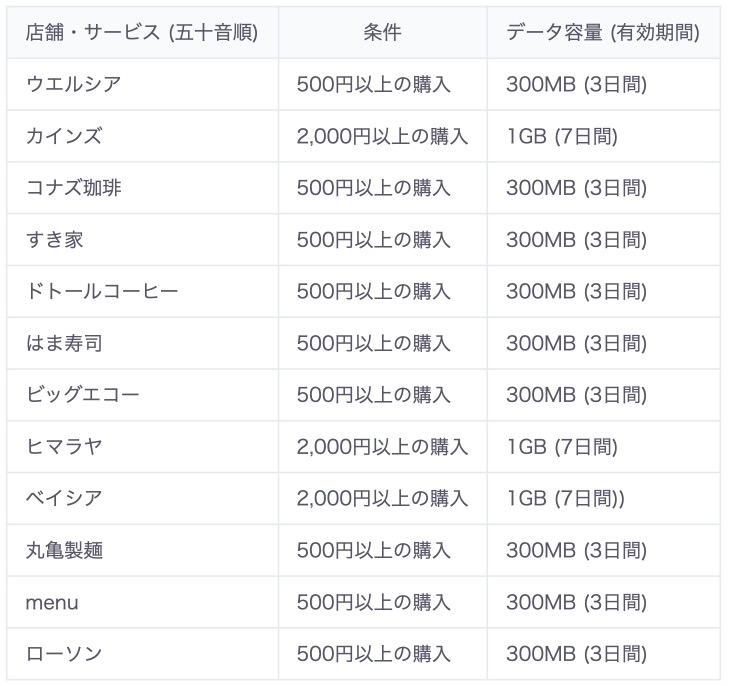The height and width of the screenshot is (686, 730).
Task: Click カインズ's 2,000円以上の購入 condition
Action: 382,136
